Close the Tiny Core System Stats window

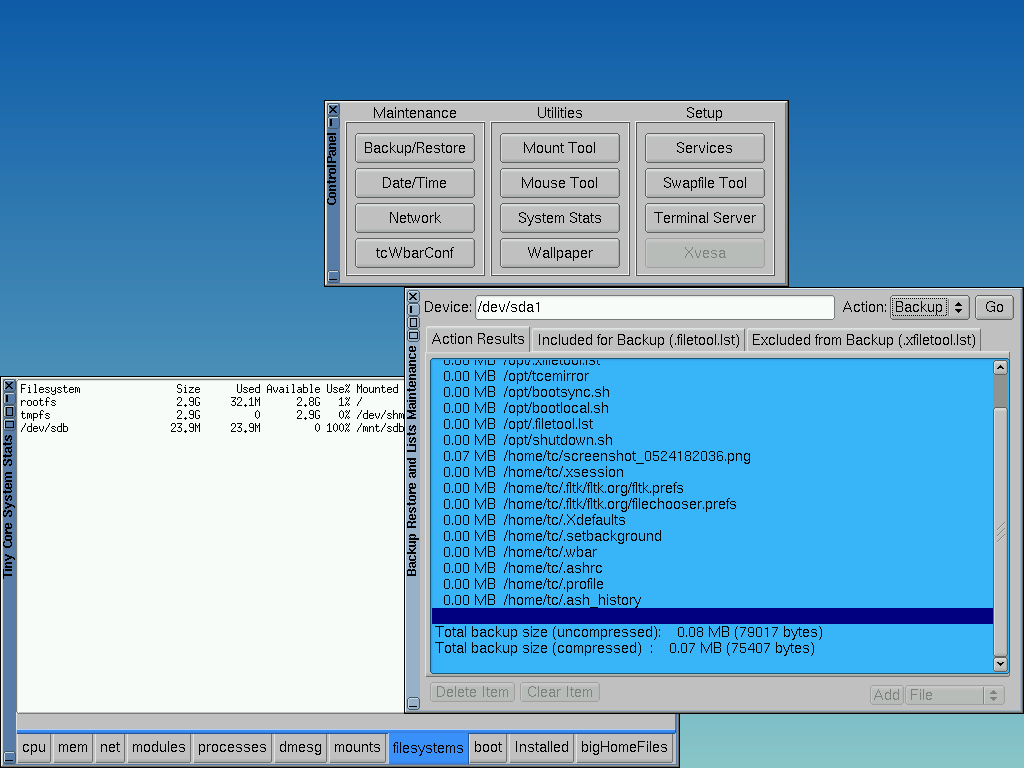click(x=9, y=386)
